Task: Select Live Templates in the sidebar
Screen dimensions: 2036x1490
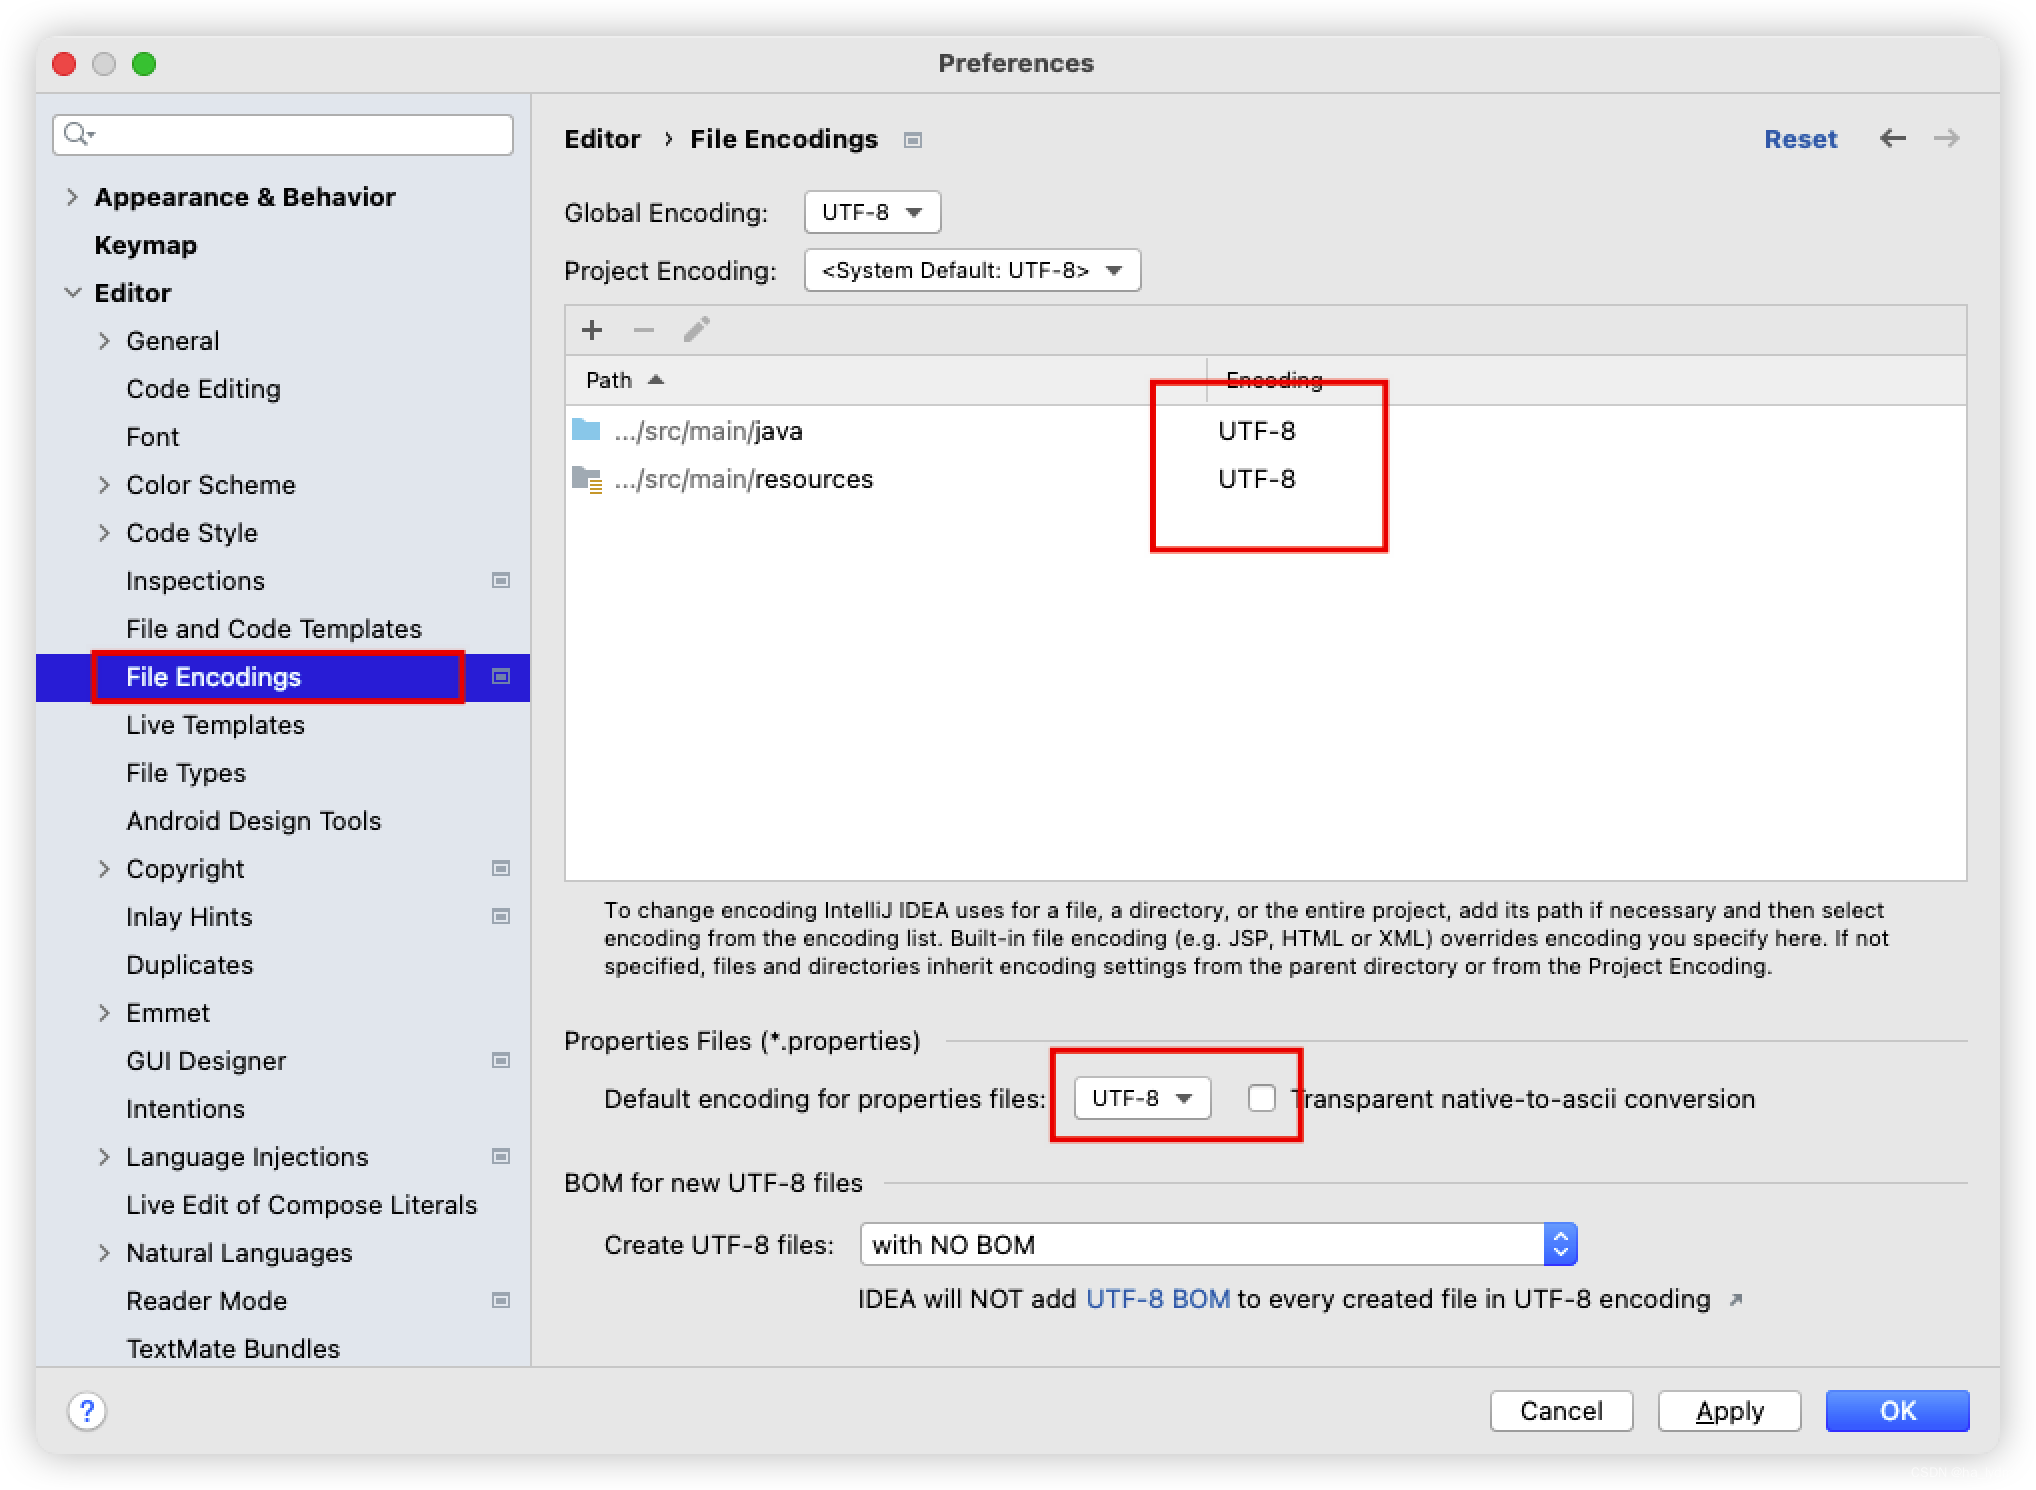Action: (215, 725)
